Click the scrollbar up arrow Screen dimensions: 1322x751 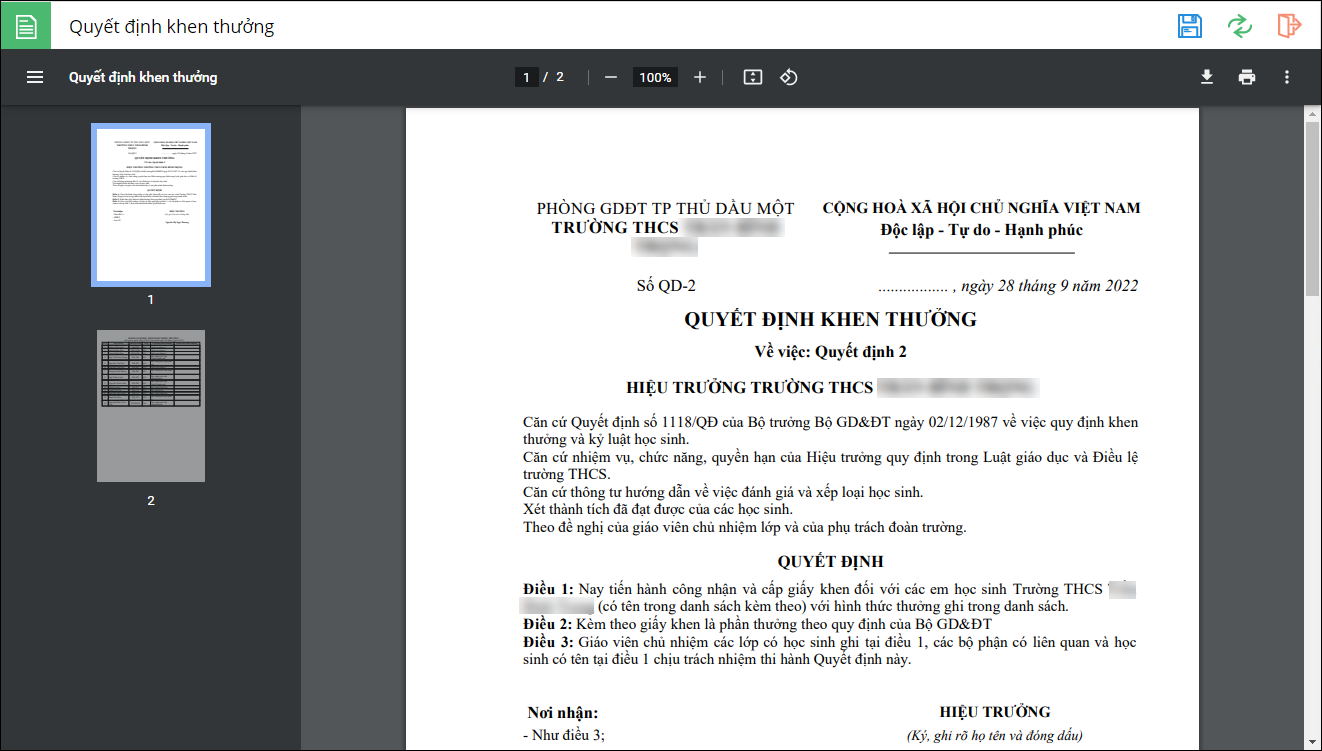pos(1312,115)
